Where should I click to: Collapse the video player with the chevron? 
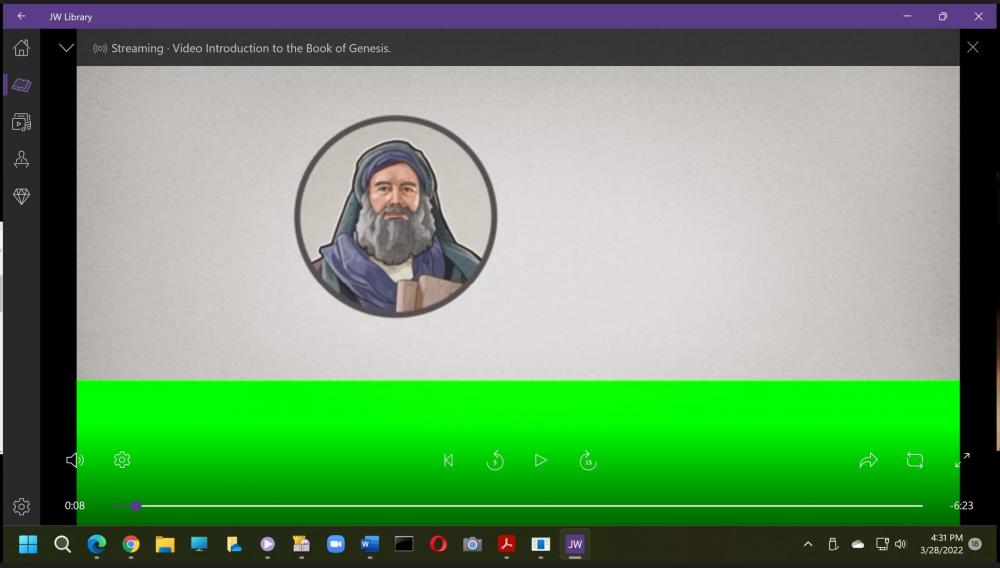coord(66,48)
